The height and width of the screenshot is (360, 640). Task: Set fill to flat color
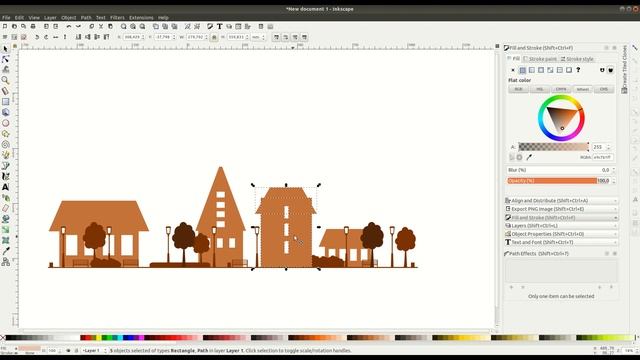tap(522, 70)
